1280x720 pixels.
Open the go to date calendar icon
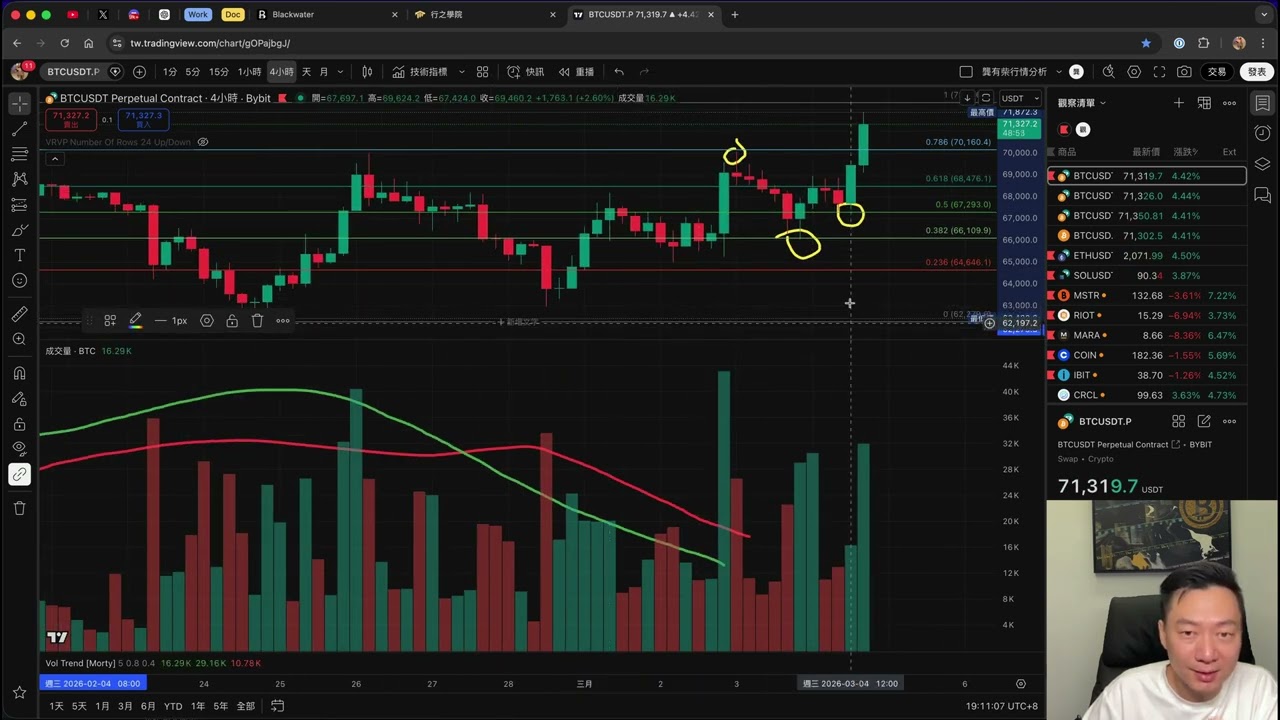(278, 706)
